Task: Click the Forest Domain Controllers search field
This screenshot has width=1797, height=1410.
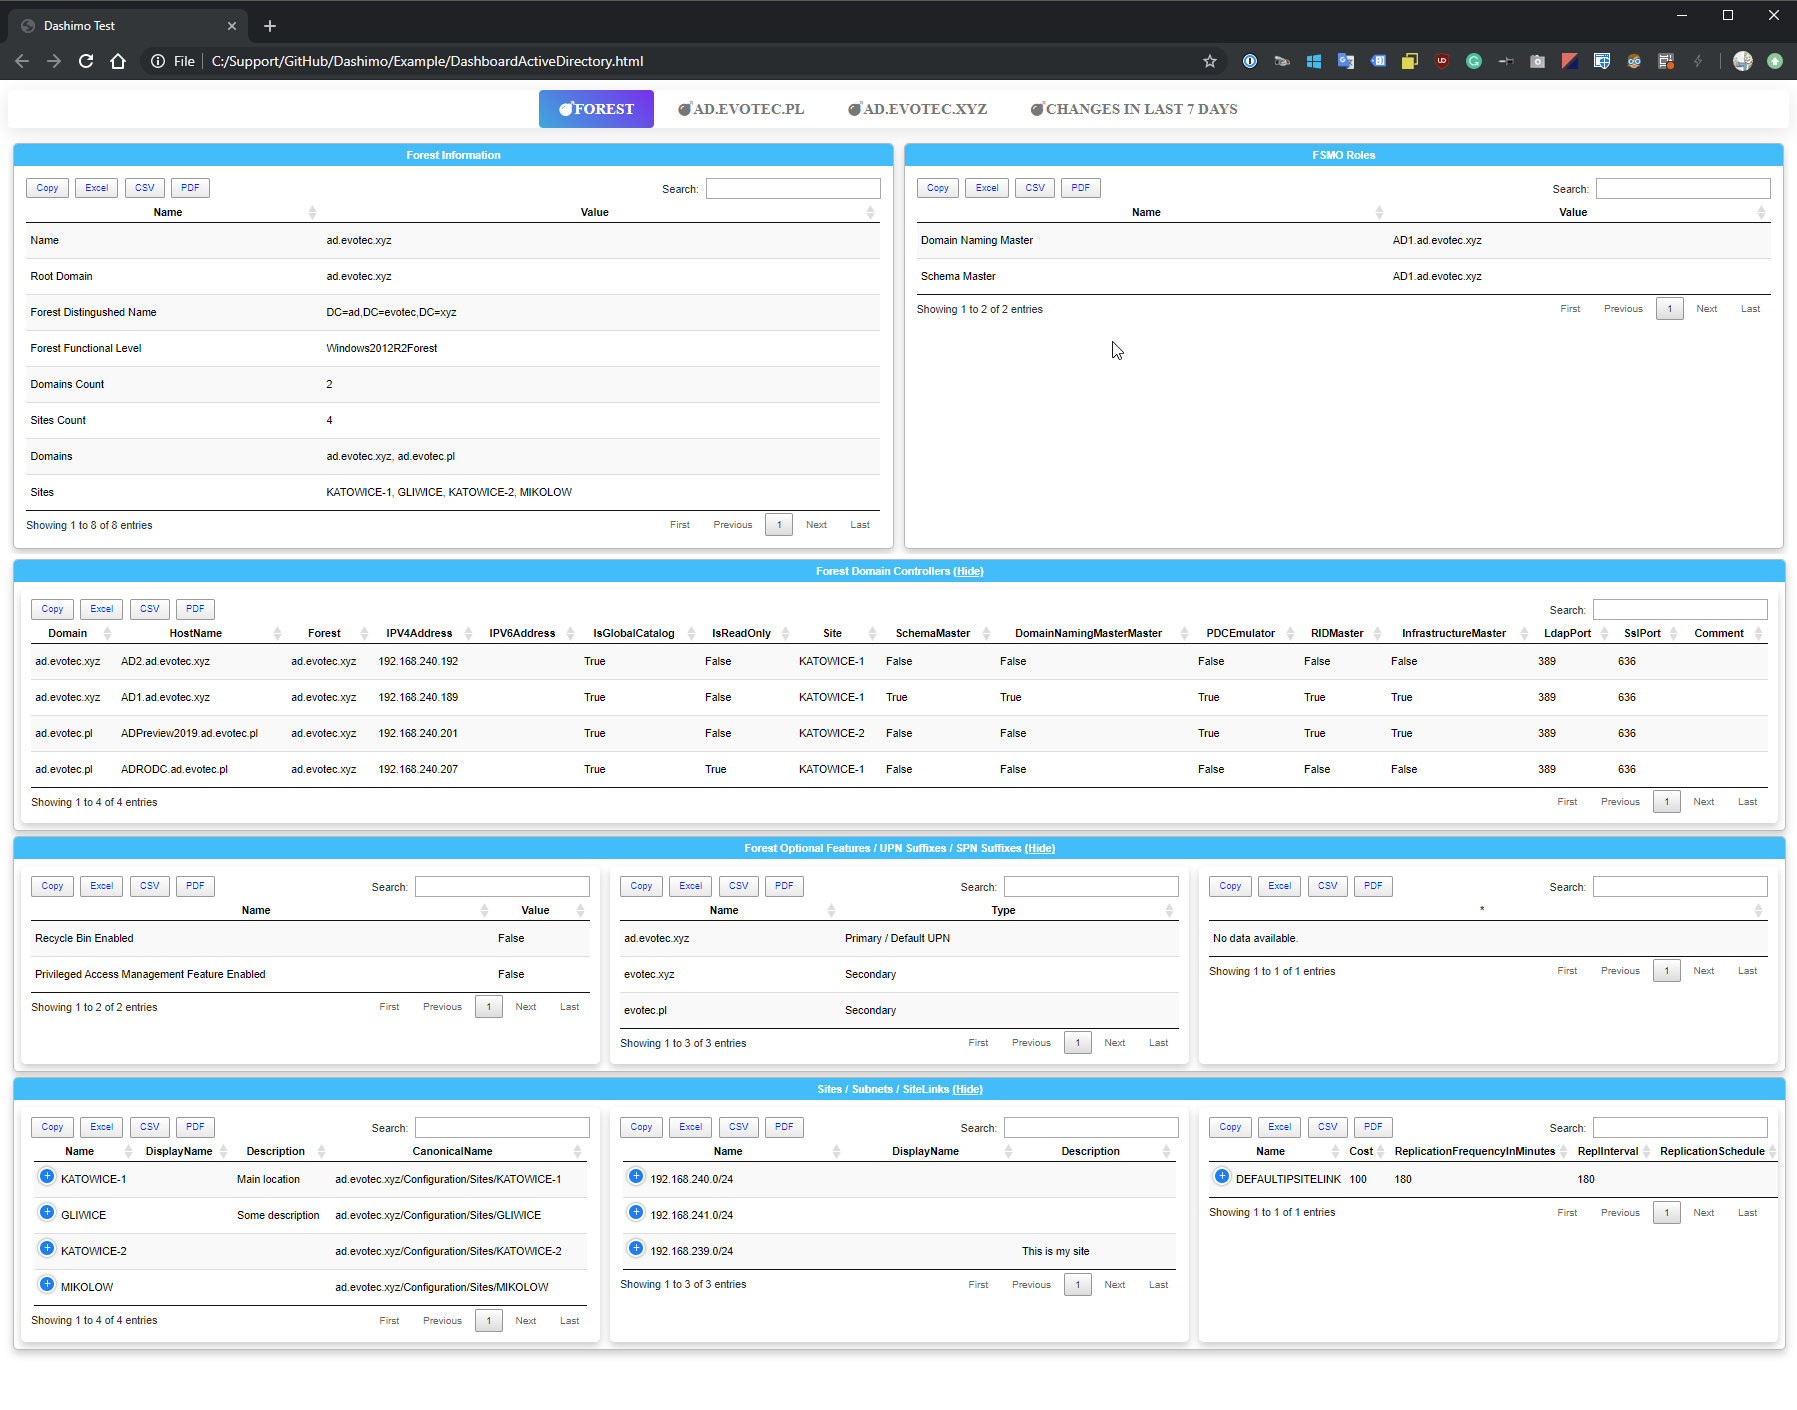Action: [x=1680, y=610]
